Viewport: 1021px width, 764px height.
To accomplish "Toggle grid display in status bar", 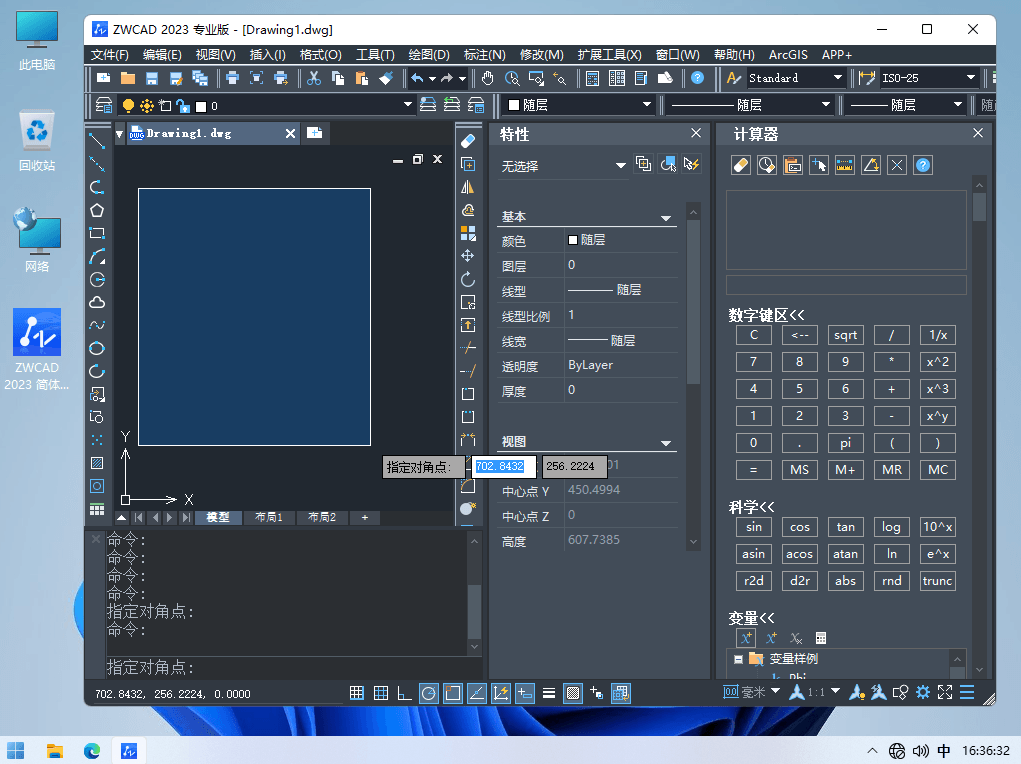I will point(381,693).
